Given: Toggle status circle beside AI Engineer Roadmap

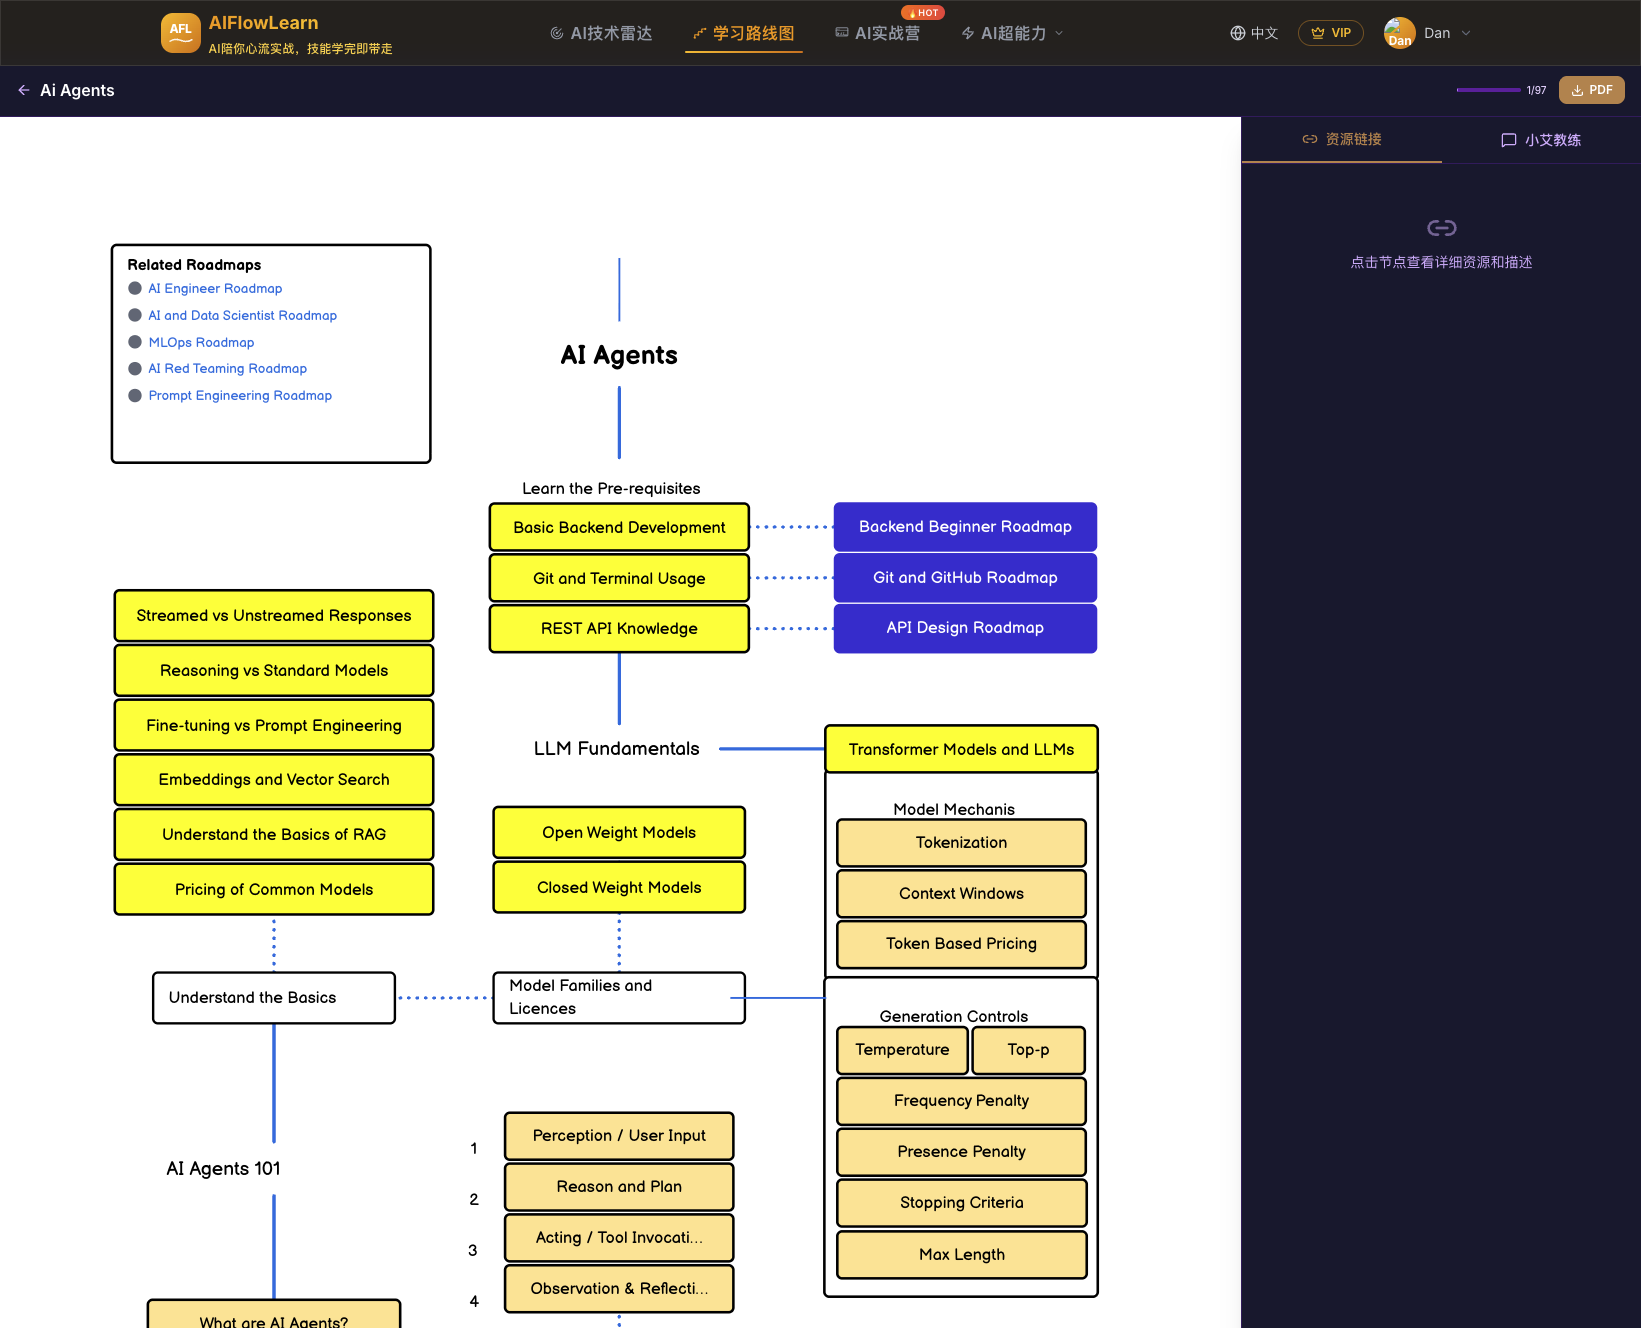Looking at the screenshot, I should coord(135,288).
